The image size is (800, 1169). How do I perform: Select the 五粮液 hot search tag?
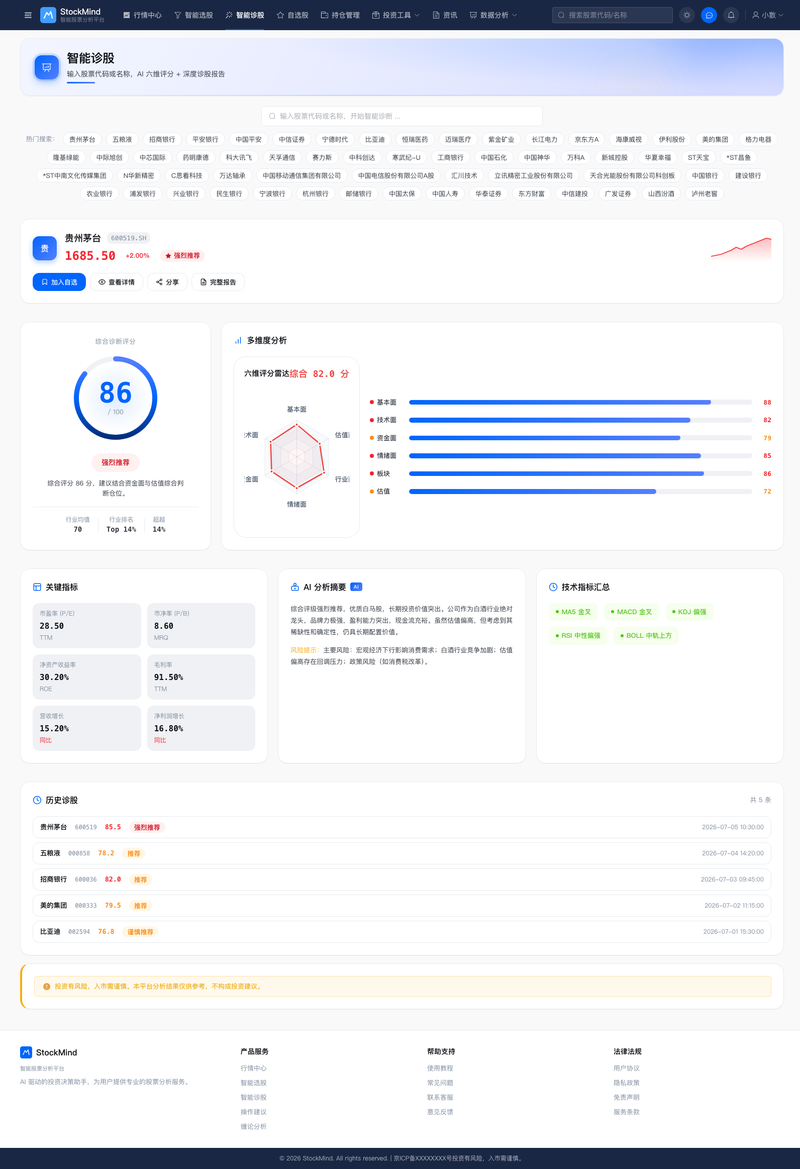click(122, 139)
